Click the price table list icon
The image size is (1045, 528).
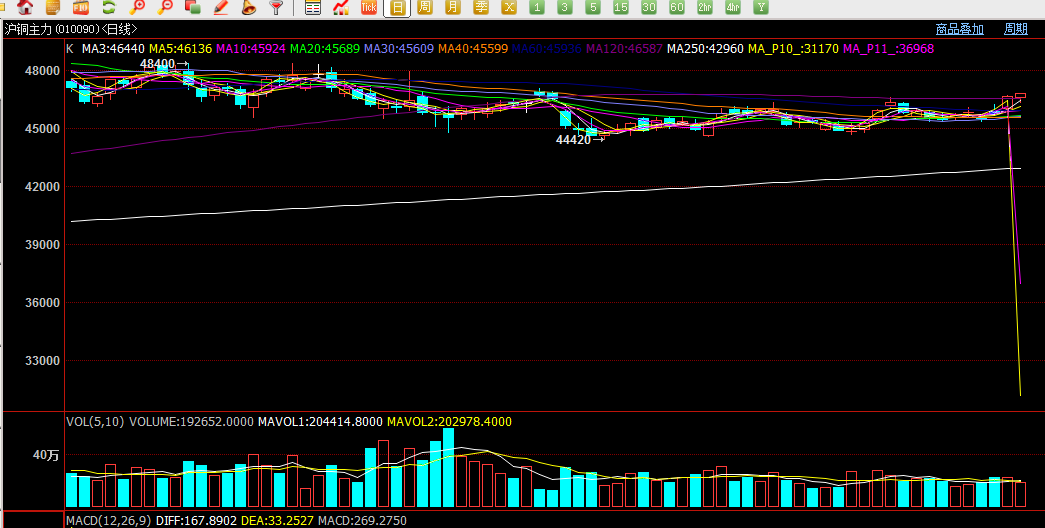pos(313,7)
